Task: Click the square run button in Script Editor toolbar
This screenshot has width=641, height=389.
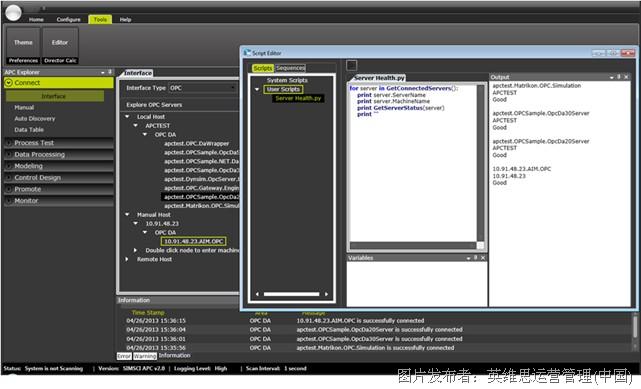Action: click(x=352, y=65)
